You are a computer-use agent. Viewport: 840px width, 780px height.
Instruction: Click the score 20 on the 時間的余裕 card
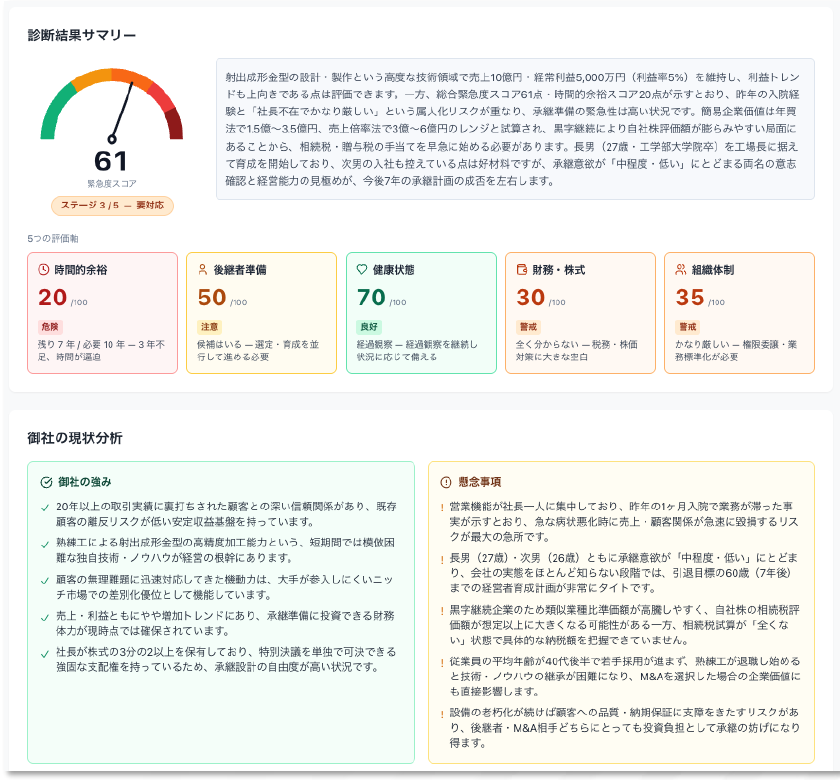[x=52, y=297]
